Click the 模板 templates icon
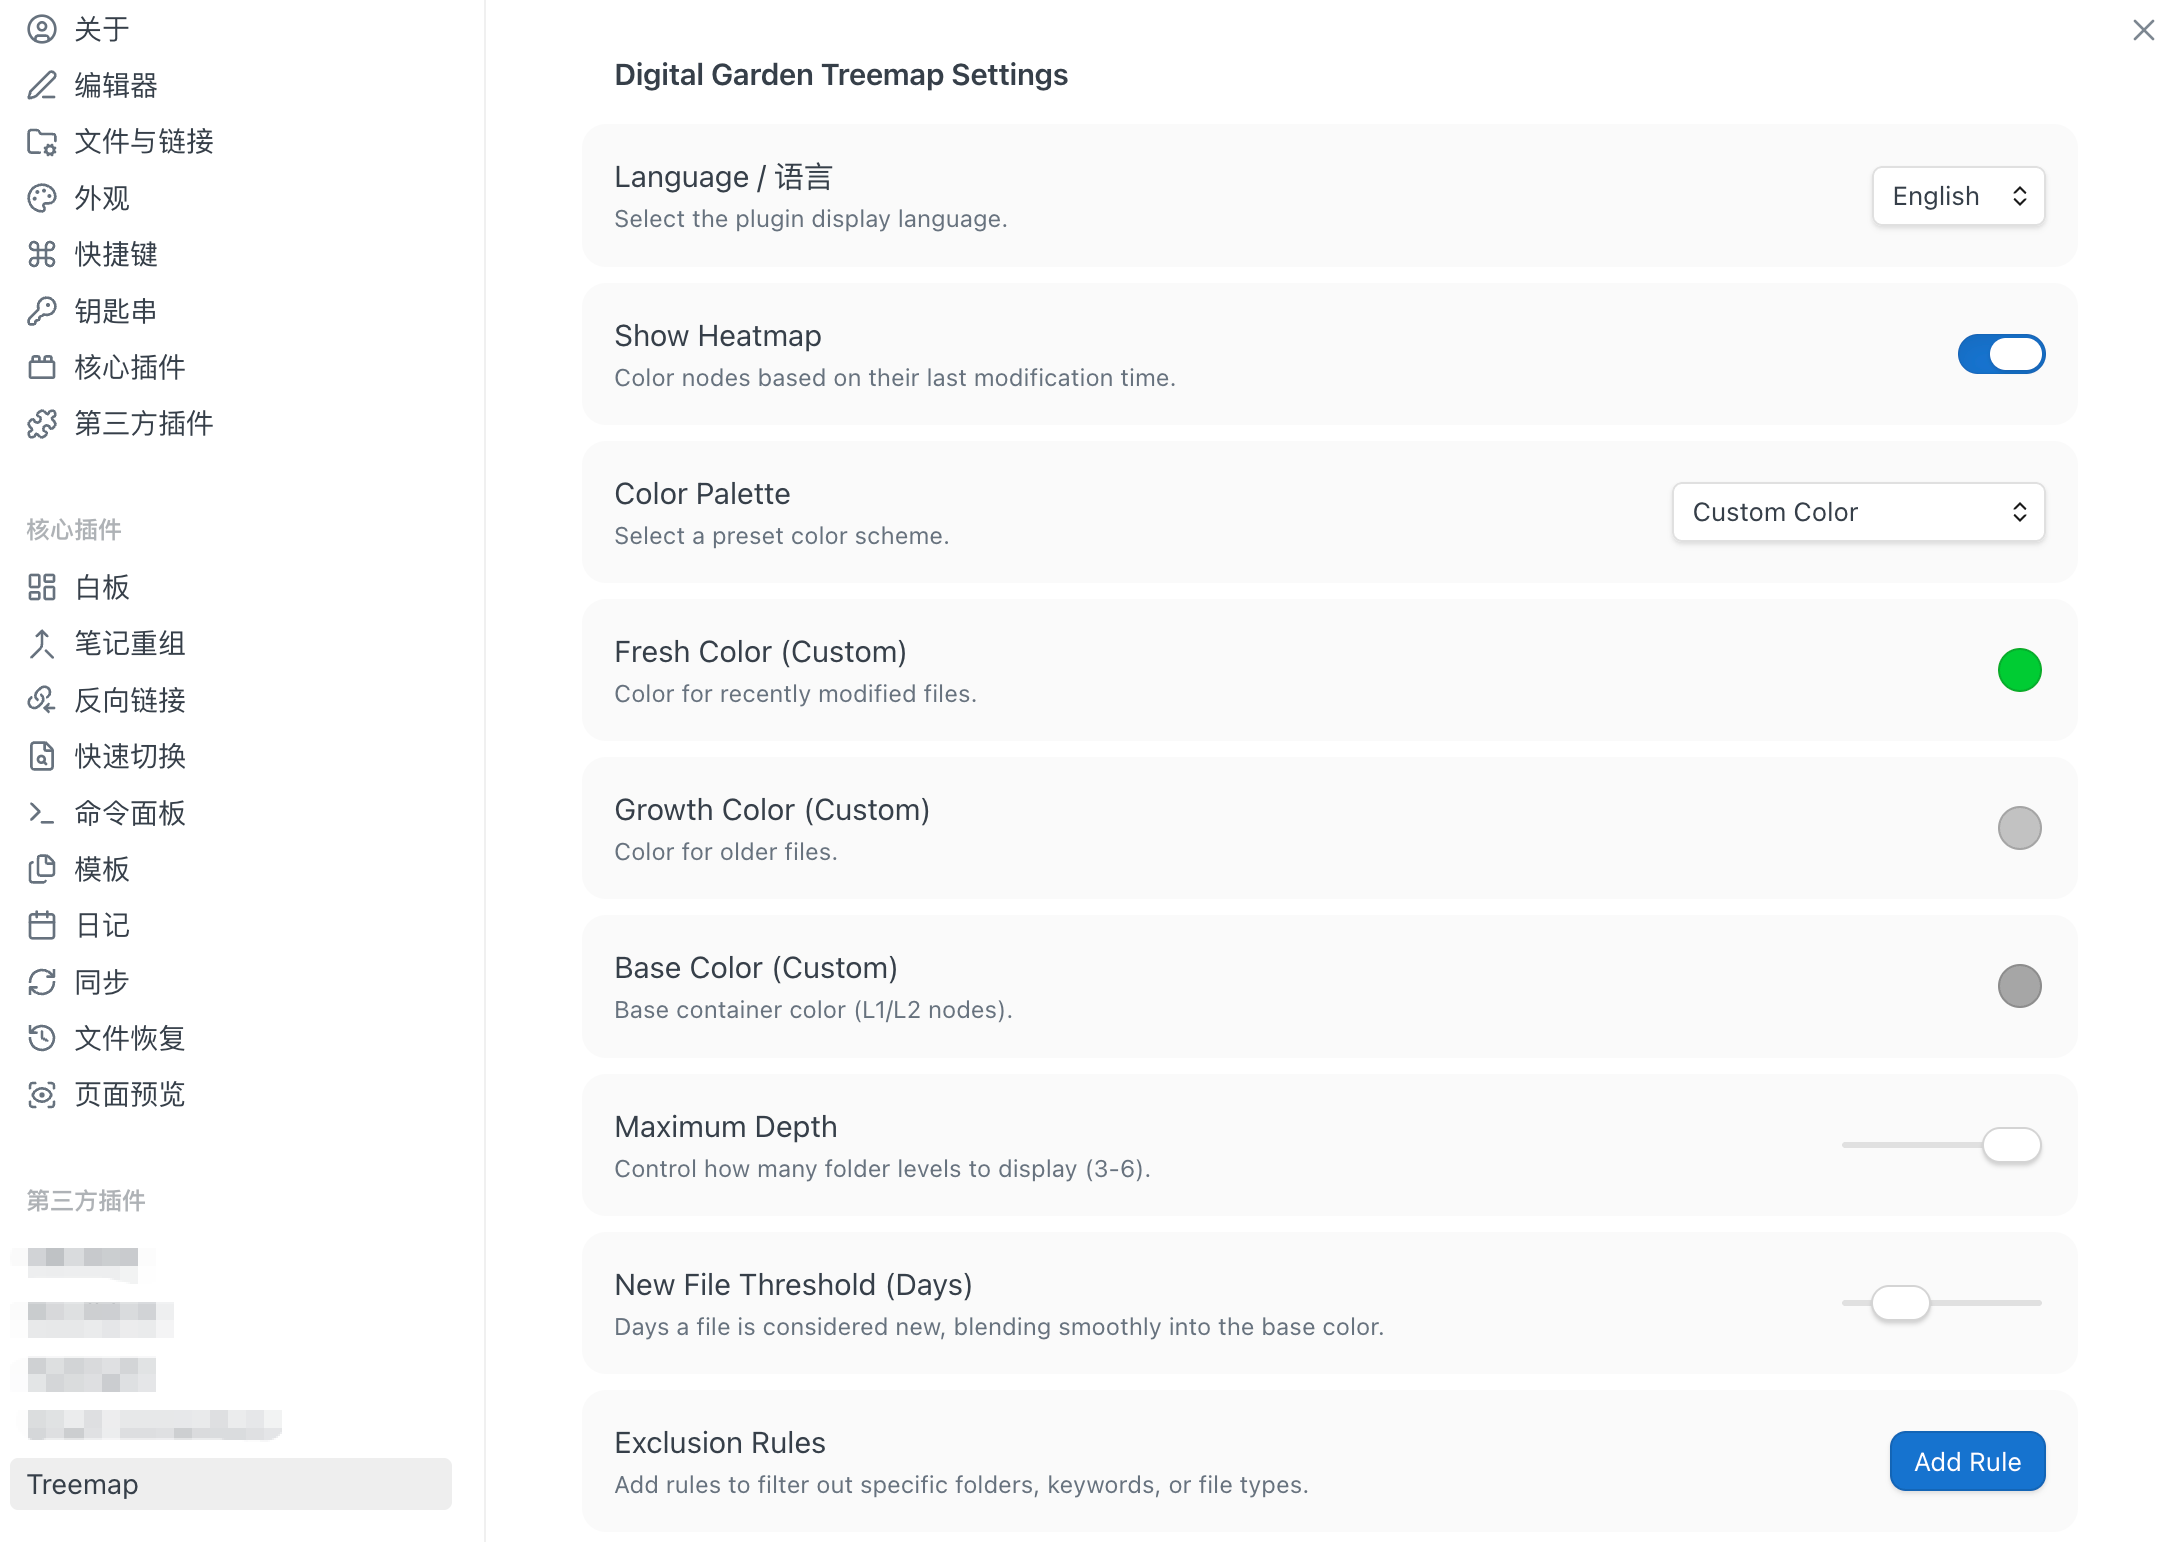Image resolution: width=2166 pixels, height=1542 pixels. tap(42, 869)
